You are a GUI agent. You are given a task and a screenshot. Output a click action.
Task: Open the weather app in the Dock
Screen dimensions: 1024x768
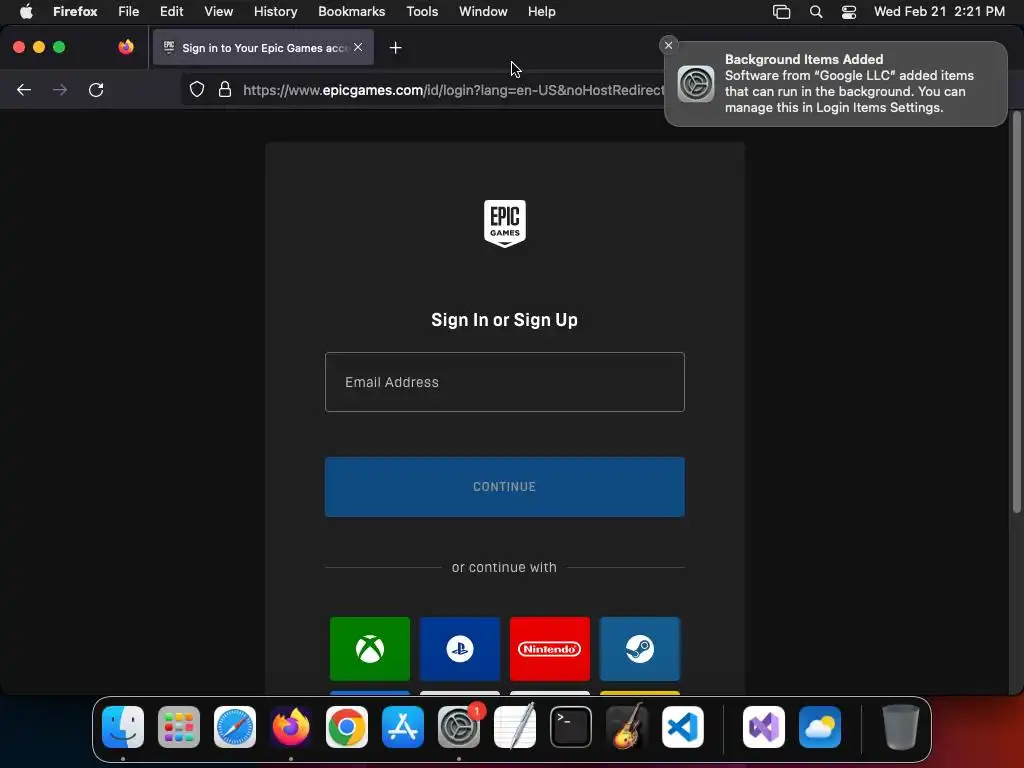click(820, 727)
